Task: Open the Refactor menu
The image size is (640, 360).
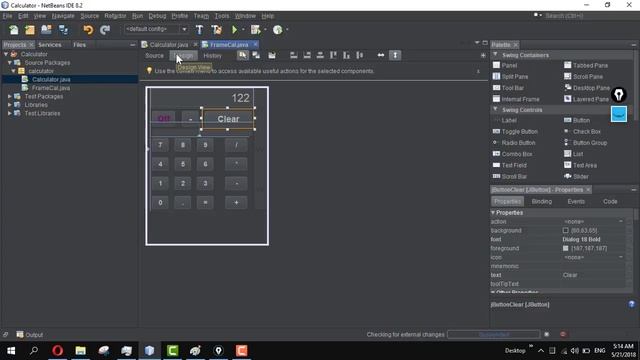Action: (115, 16)
